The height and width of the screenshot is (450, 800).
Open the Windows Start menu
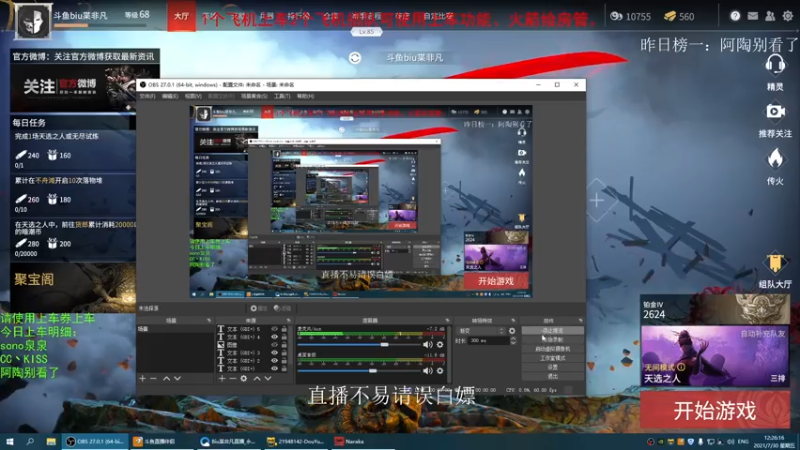click(10, 441)
